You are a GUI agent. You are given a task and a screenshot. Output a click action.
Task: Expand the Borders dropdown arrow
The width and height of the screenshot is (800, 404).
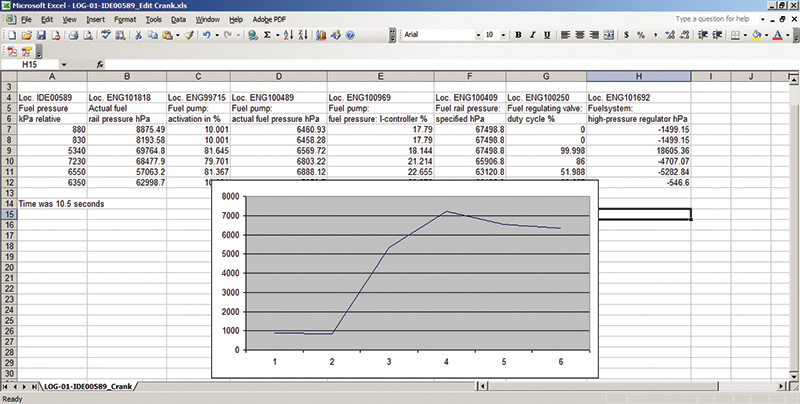click(745, 35)
